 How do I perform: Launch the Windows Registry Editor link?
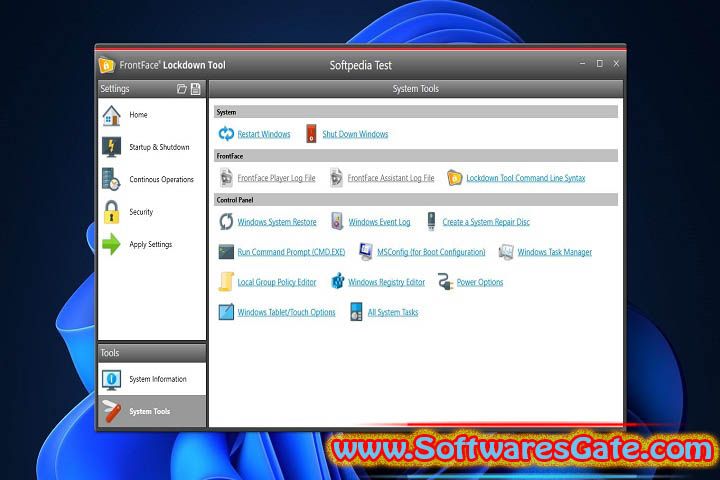[x=386, y=282]
